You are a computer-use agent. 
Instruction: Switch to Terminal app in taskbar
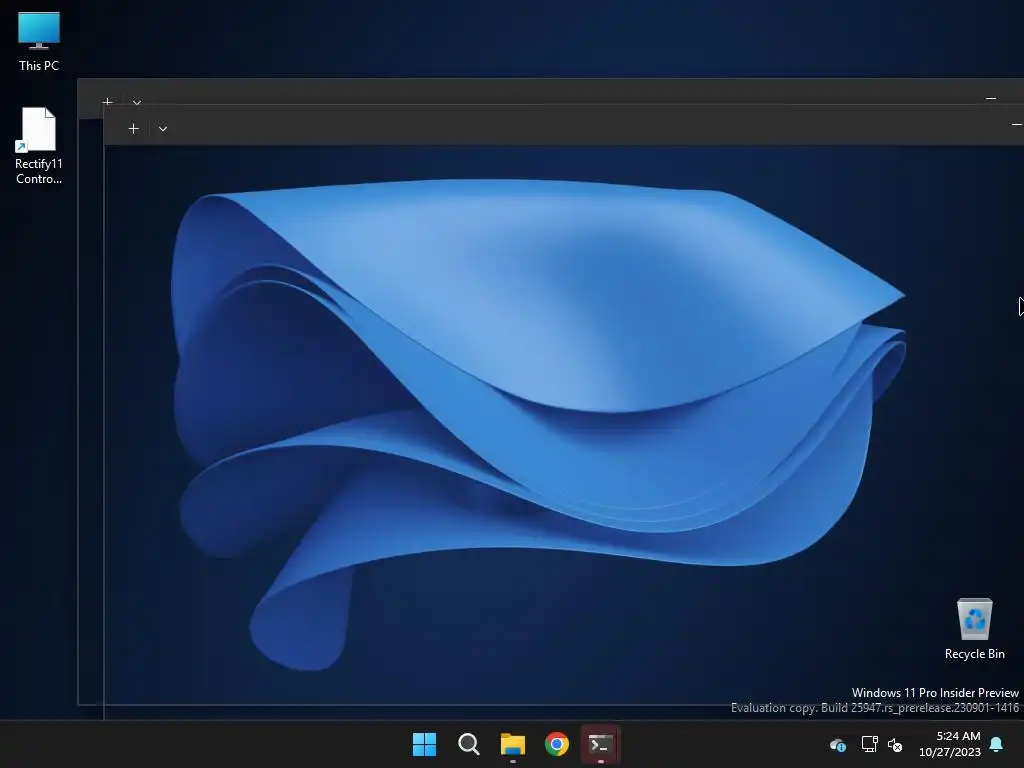point(601,744)
